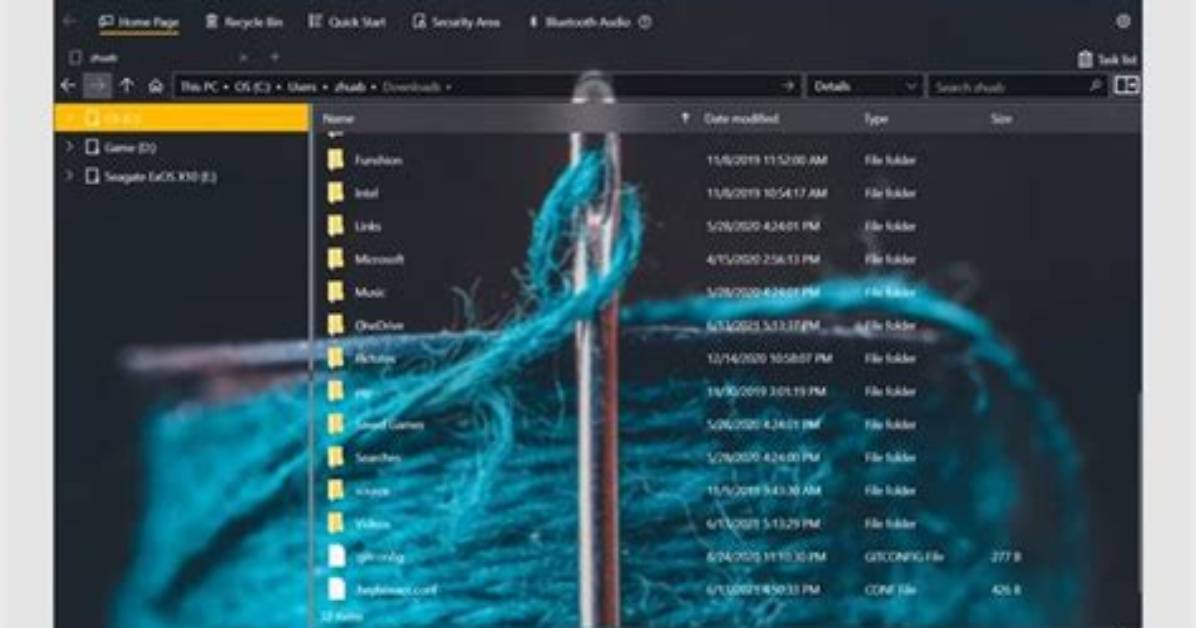Select the Pictures folder

pyautogui.click(x=375, y=359)
